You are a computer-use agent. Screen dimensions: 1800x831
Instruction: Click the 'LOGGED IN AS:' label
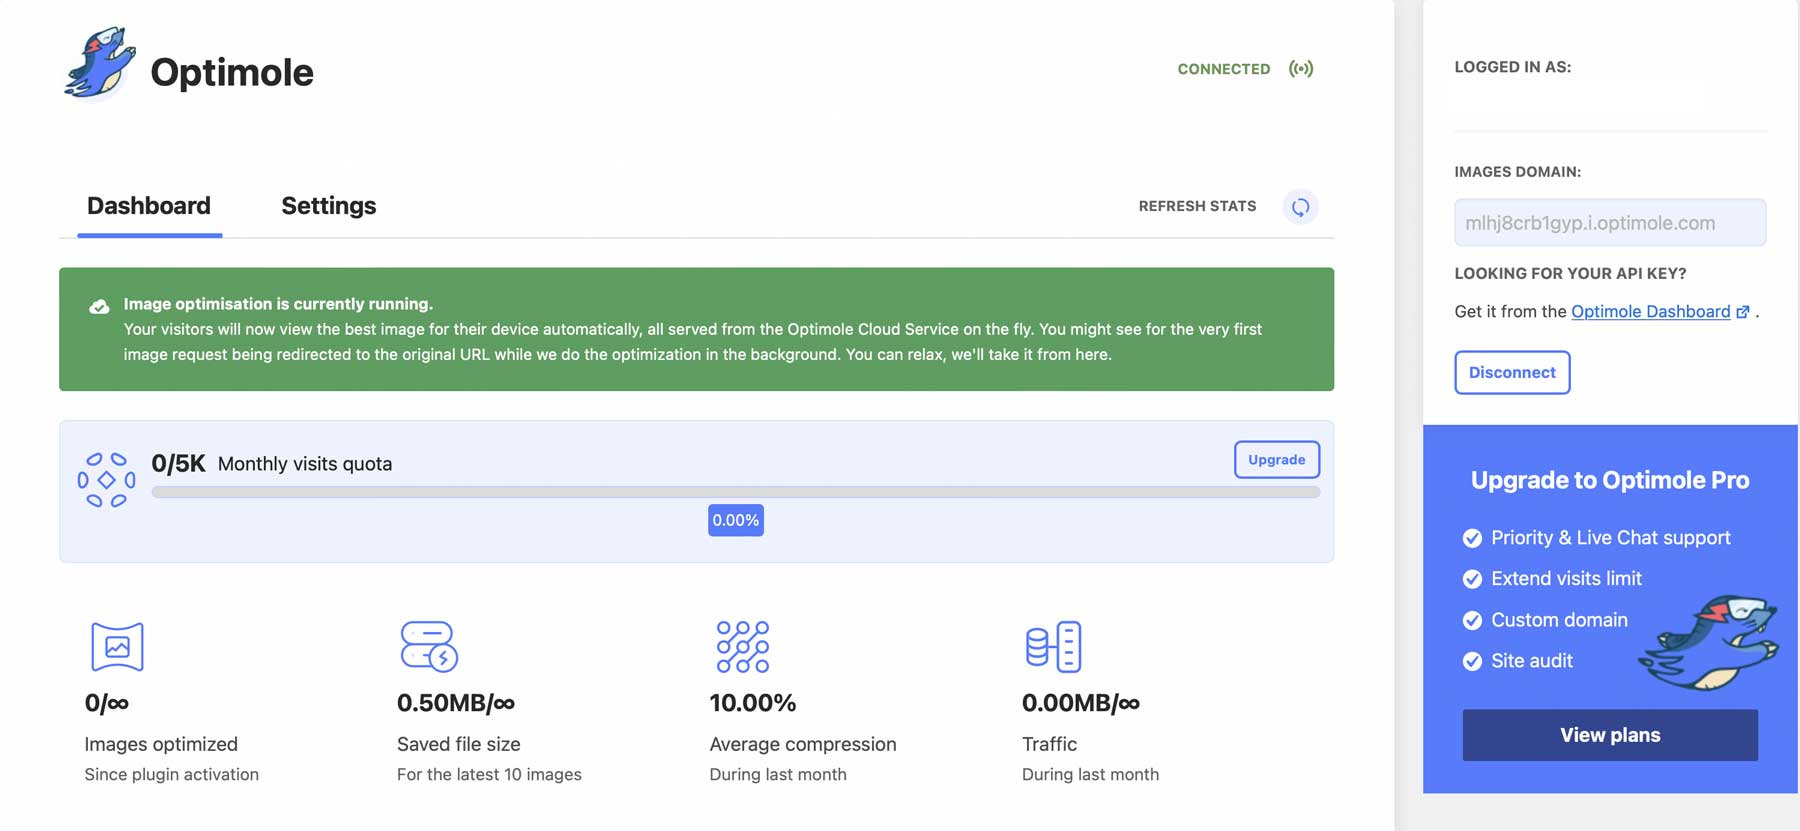click(x=1513, y=67)
